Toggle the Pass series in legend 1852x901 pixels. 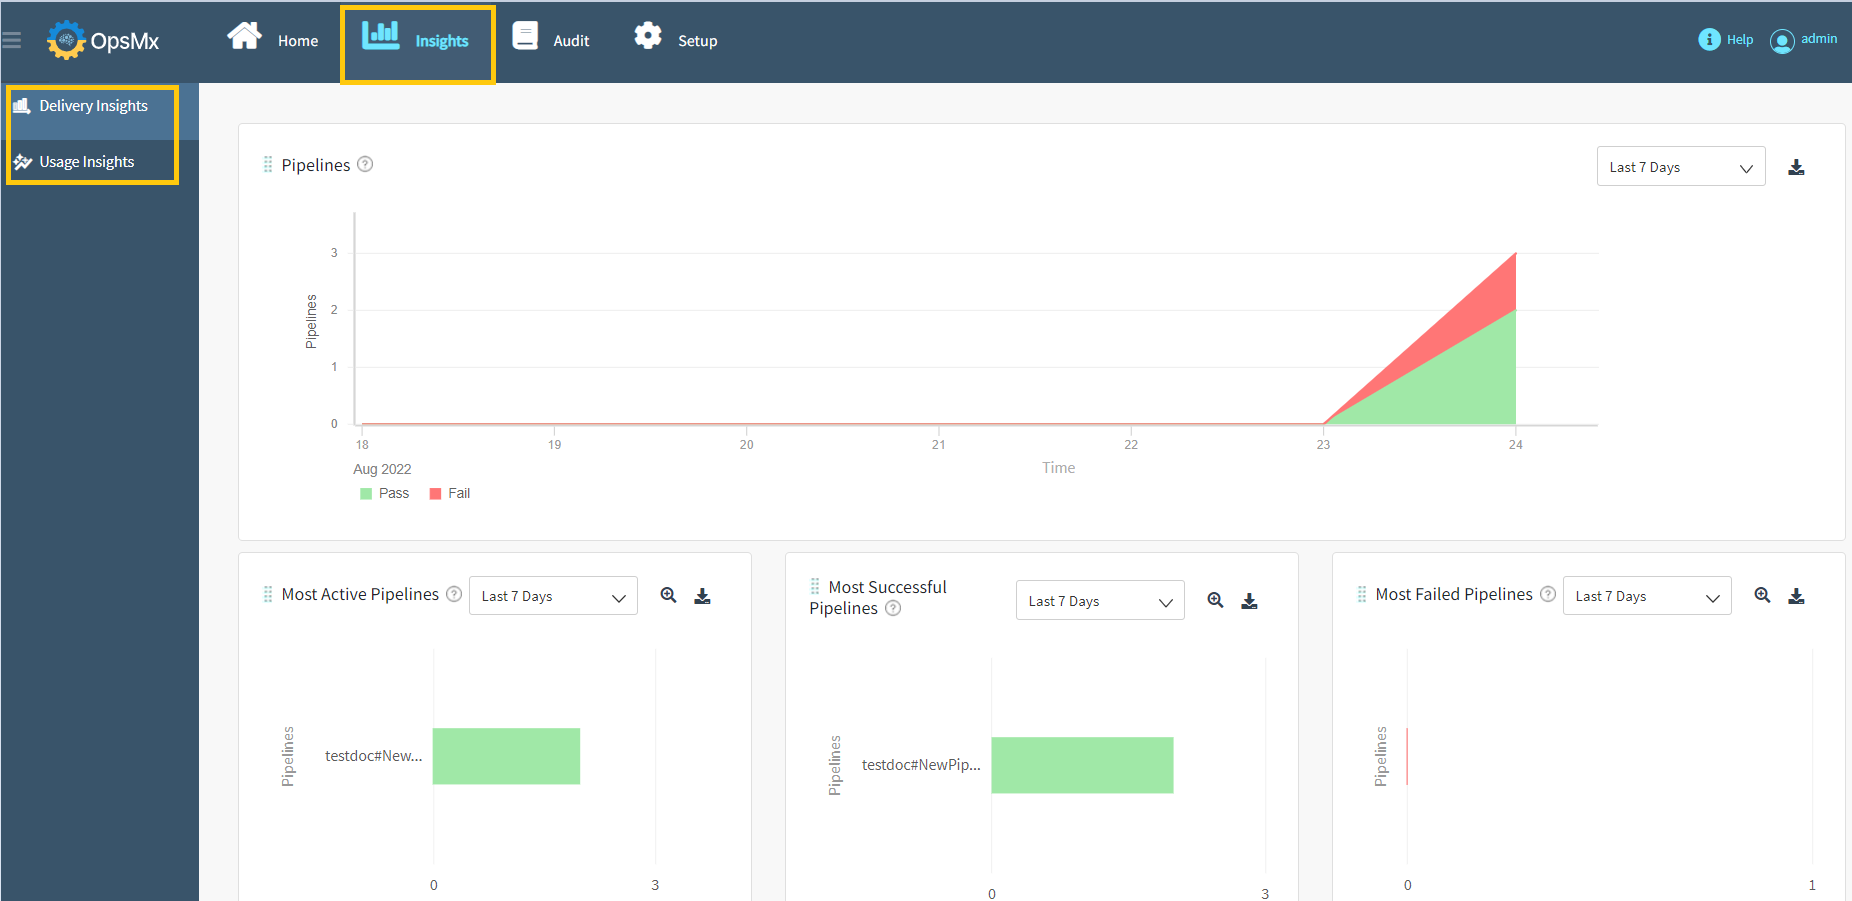tap(385, 494)
